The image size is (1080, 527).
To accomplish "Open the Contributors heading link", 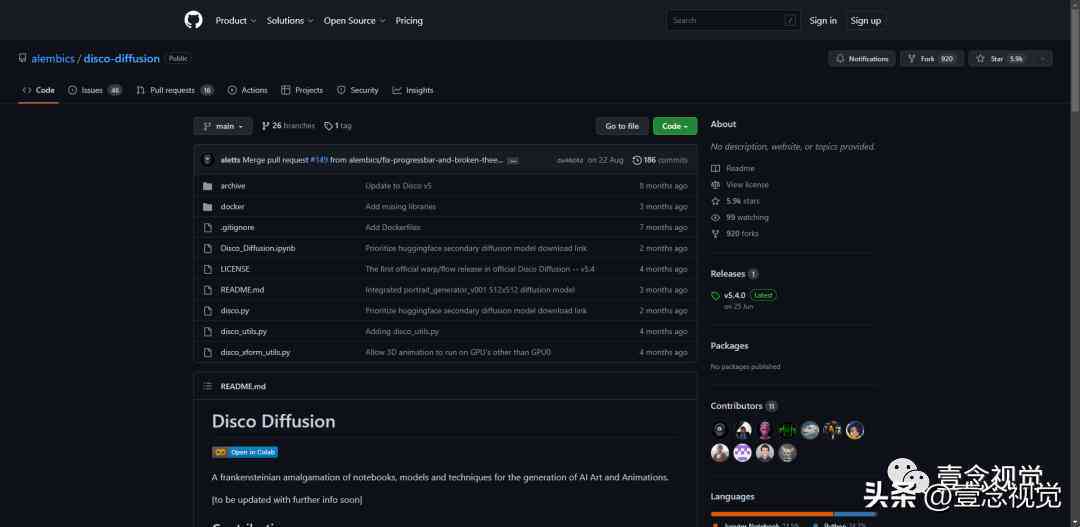I will point(744,406).
